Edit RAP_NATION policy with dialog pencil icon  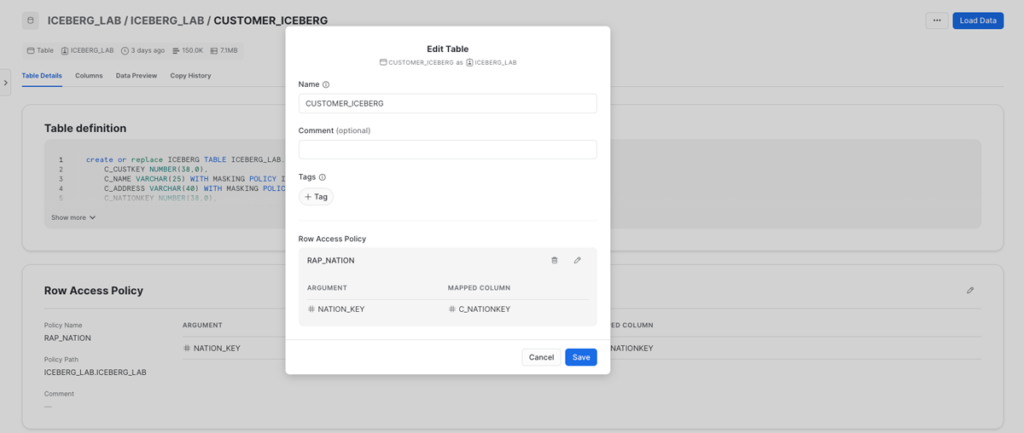coord(577,260)
